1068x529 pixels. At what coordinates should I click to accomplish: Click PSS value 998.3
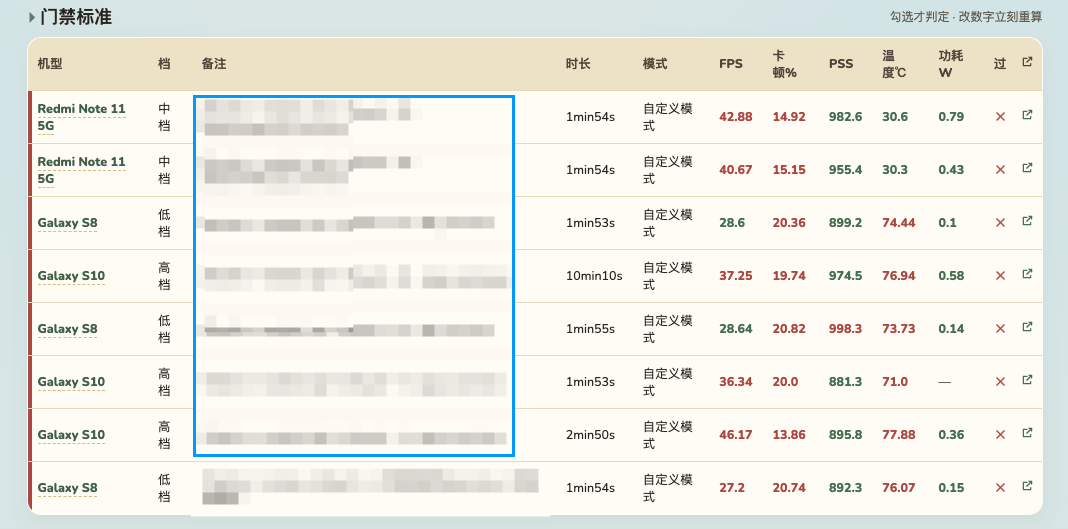click(845, 330)
